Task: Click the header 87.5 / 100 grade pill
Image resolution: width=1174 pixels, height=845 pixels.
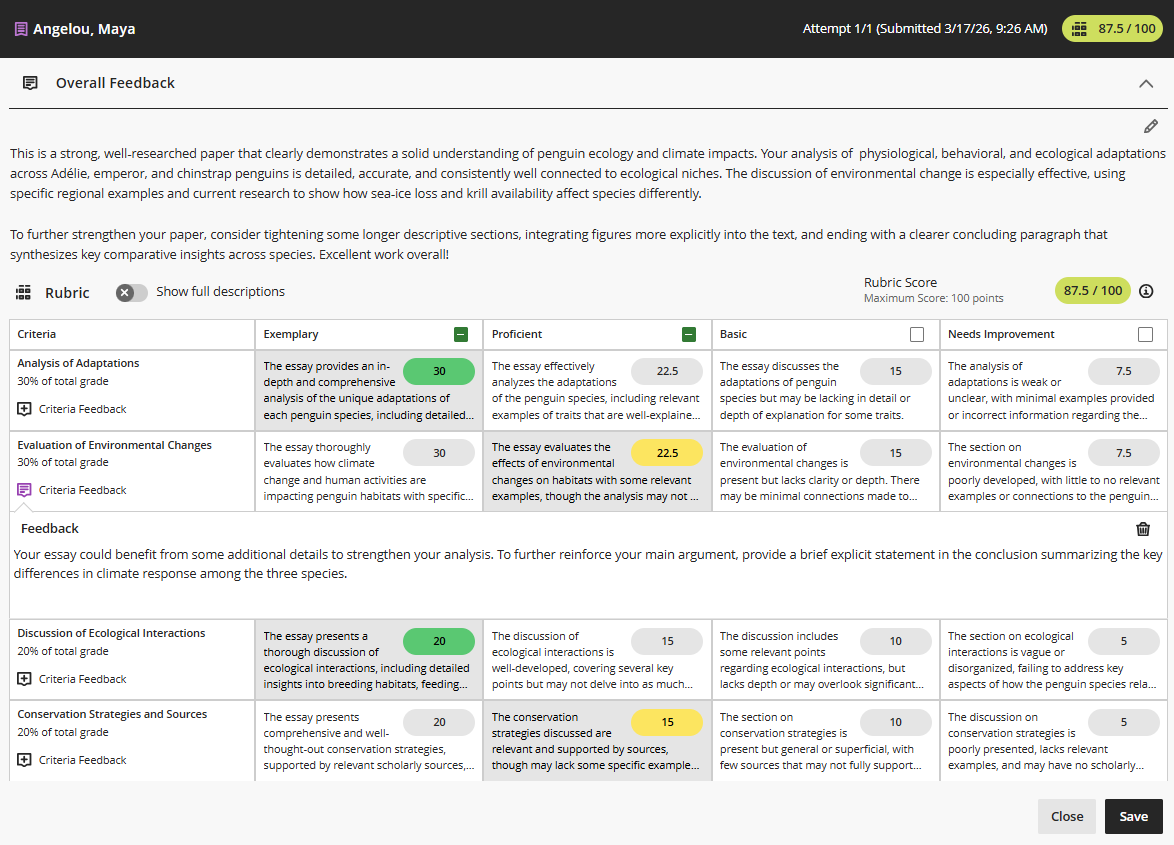Action: pyautogui.click(x=1112, y=29)
